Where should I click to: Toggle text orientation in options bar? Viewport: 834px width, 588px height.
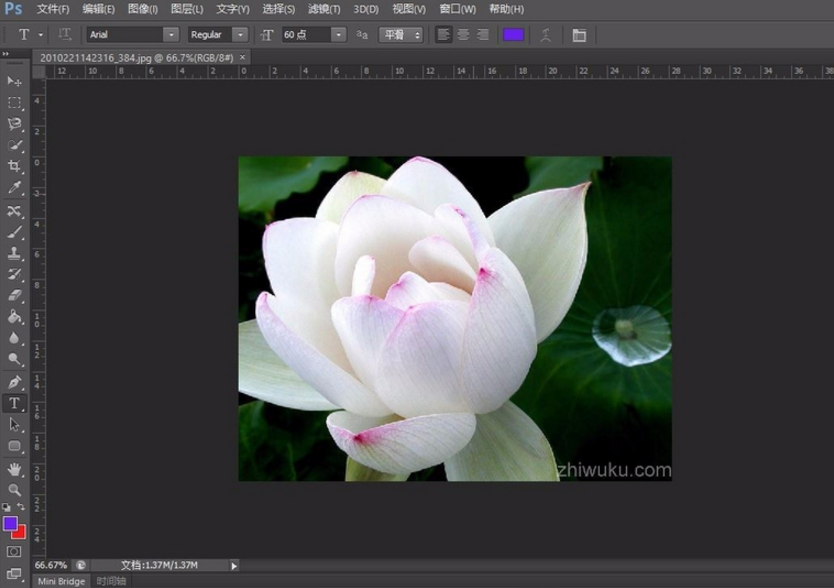pyautogui.click(x=65, y=34)
